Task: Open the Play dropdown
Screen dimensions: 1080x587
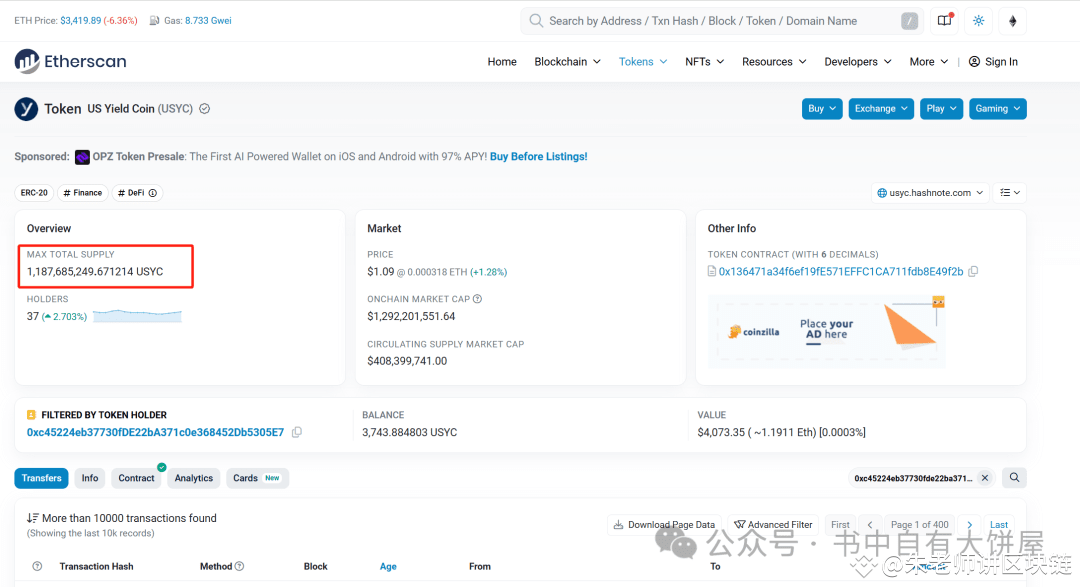Action: coord(942,109)
